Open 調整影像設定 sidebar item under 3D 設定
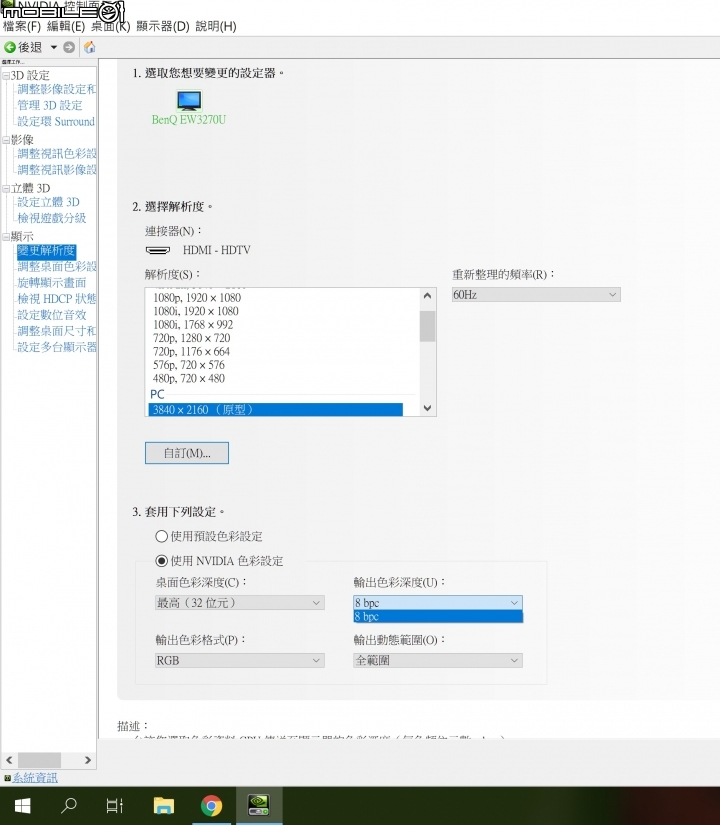 click(x=56, y=89)
